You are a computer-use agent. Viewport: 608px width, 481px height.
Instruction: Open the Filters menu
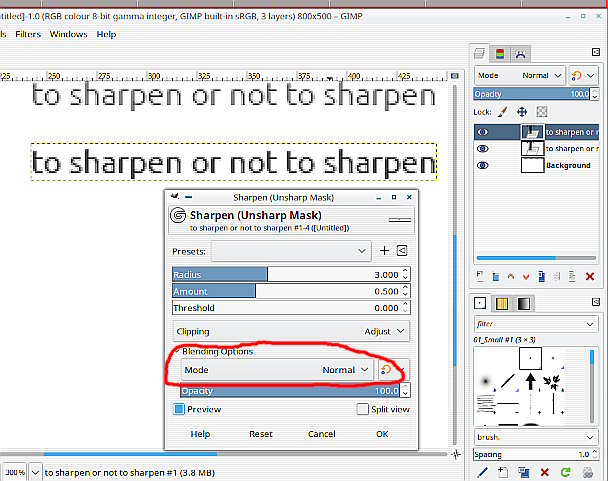[28, 34]
